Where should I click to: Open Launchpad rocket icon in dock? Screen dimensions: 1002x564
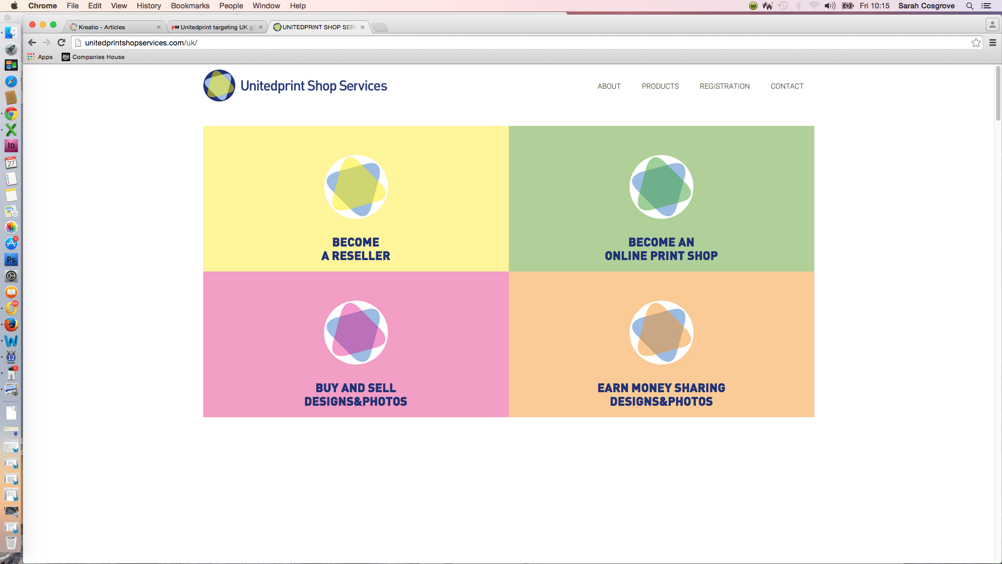point(11,49)
